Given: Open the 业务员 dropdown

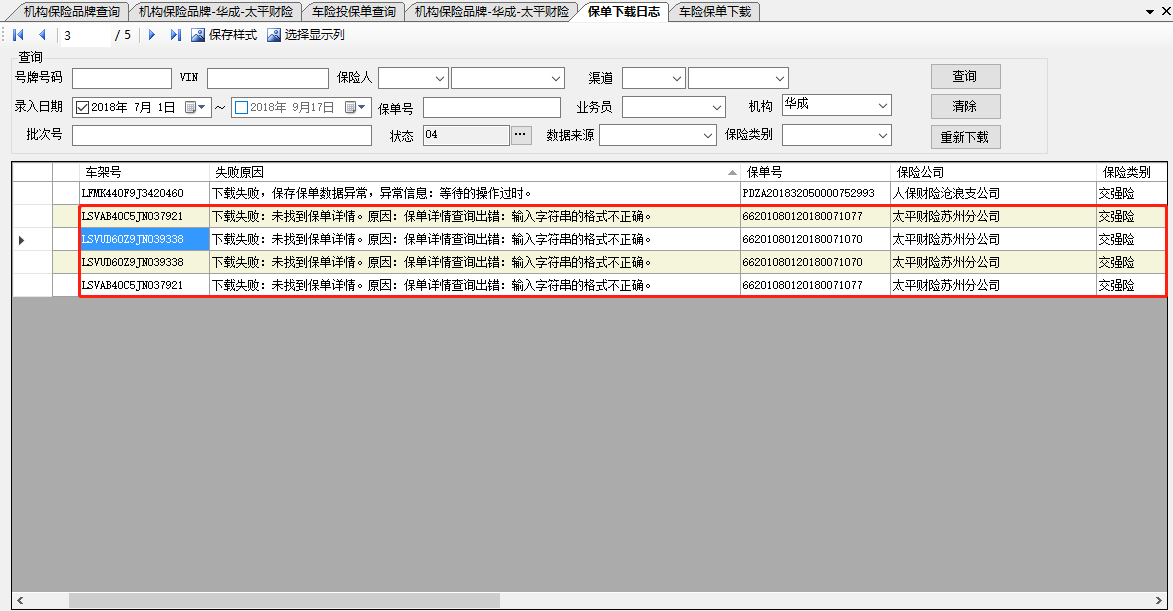Looking at the screenshot, I should click(x=717, y=108).
